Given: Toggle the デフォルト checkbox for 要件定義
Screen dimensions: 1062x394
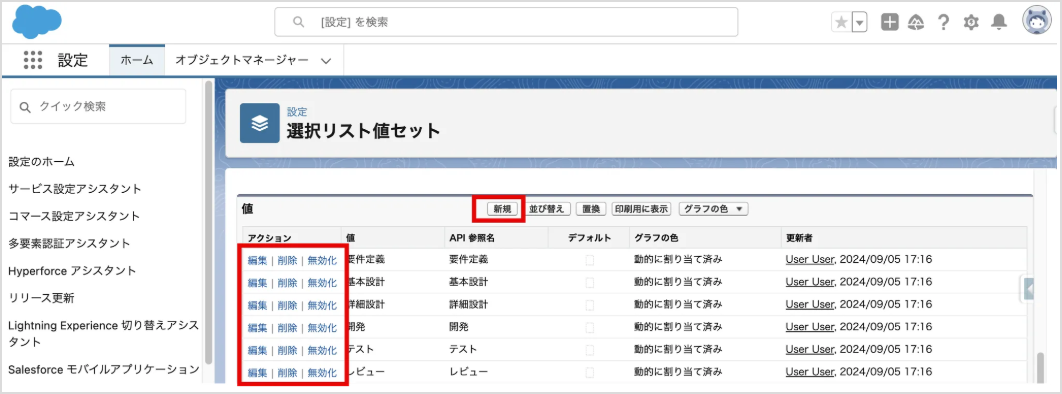Looking at the screenshot, I should [x=590, y=260].
